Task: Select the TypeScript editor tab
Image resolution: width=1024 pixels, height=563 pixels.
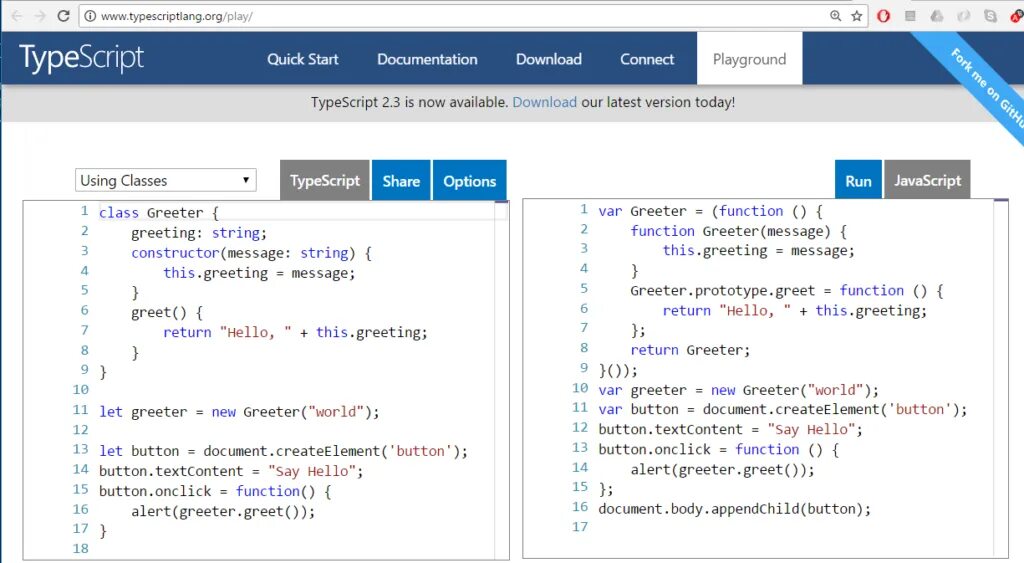Action: (x=325, y=180)
